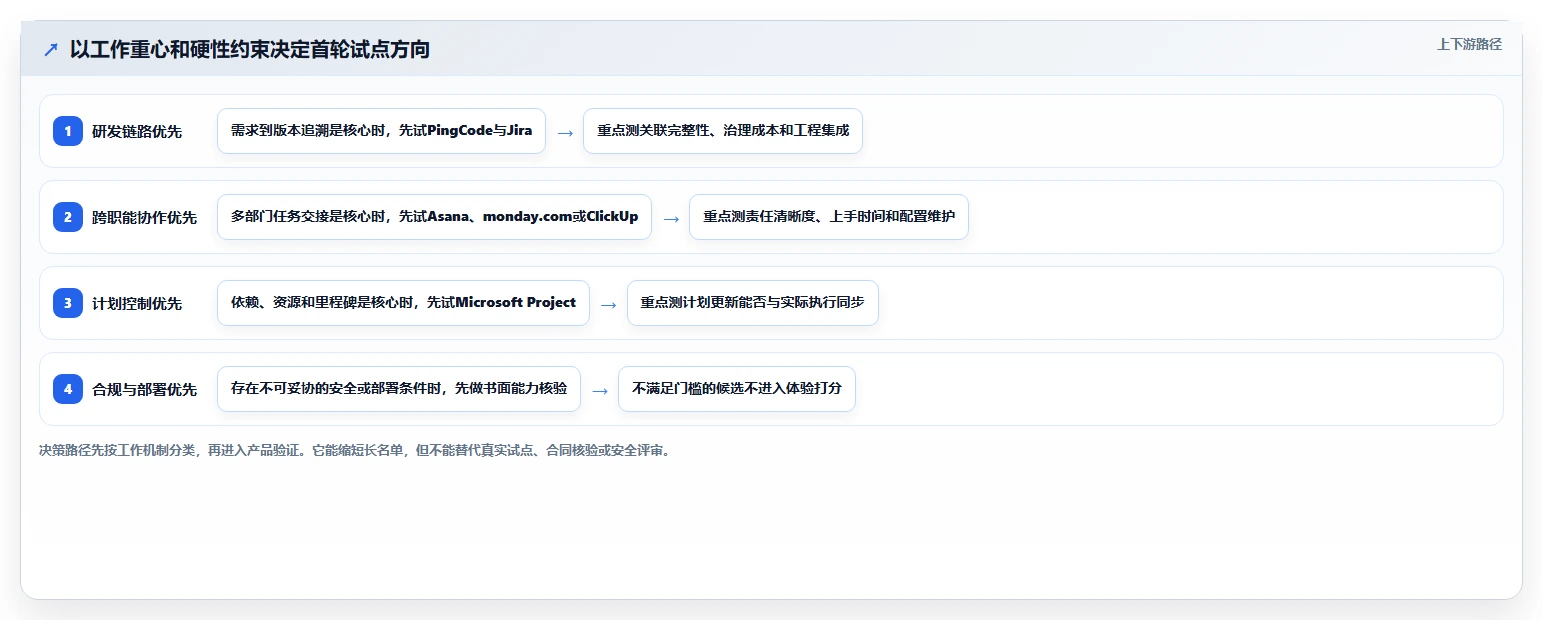Click the box 不满足门槛的候选不进入体验打分

[x=737, y=389]
